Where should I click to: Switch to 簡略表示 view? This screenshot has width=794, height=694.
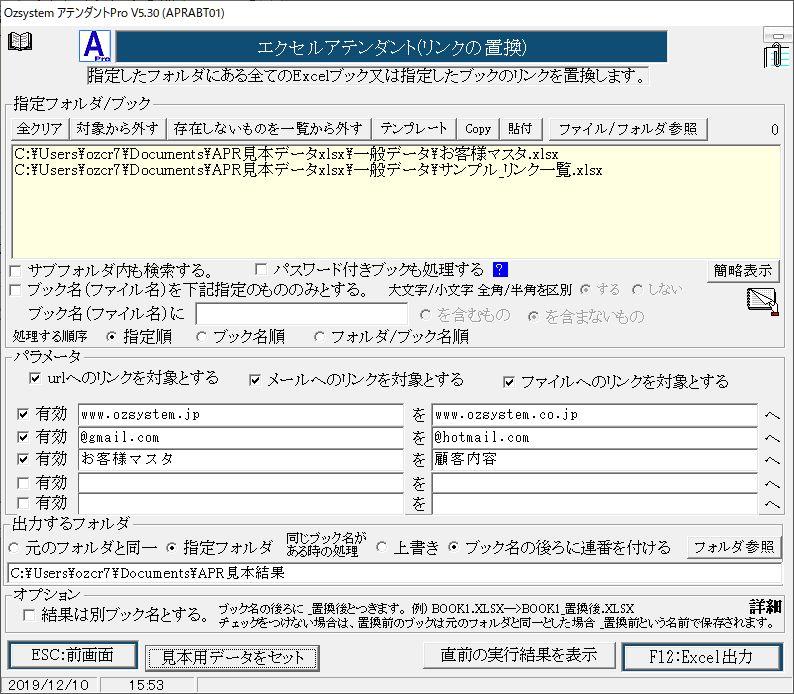pyautogui.click(x=742, y=271)
